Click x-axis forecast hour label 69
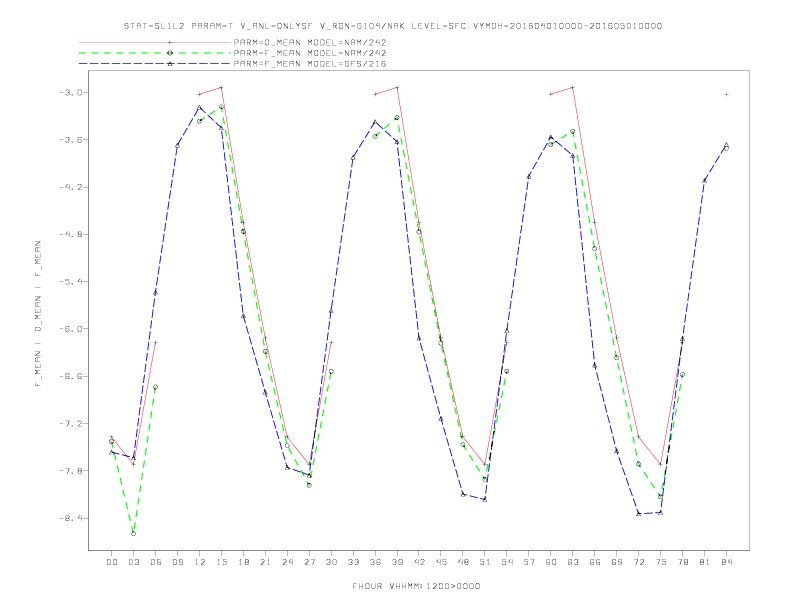 coord(617,562)
